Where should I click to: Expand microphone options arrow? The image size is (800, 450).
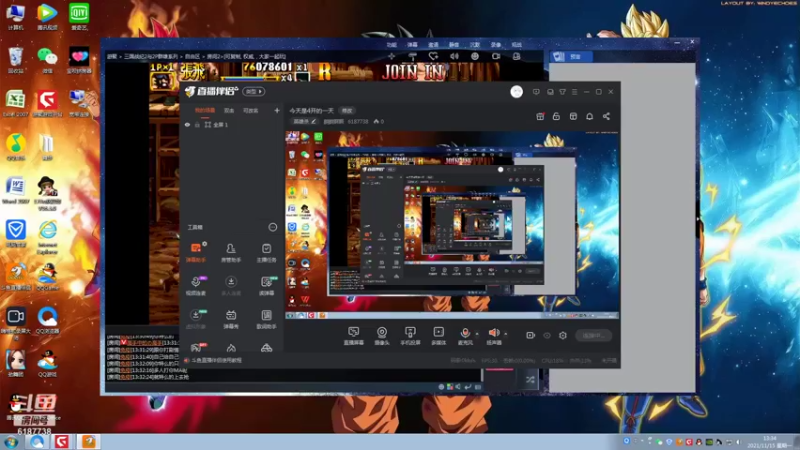[x=477, y=334]
